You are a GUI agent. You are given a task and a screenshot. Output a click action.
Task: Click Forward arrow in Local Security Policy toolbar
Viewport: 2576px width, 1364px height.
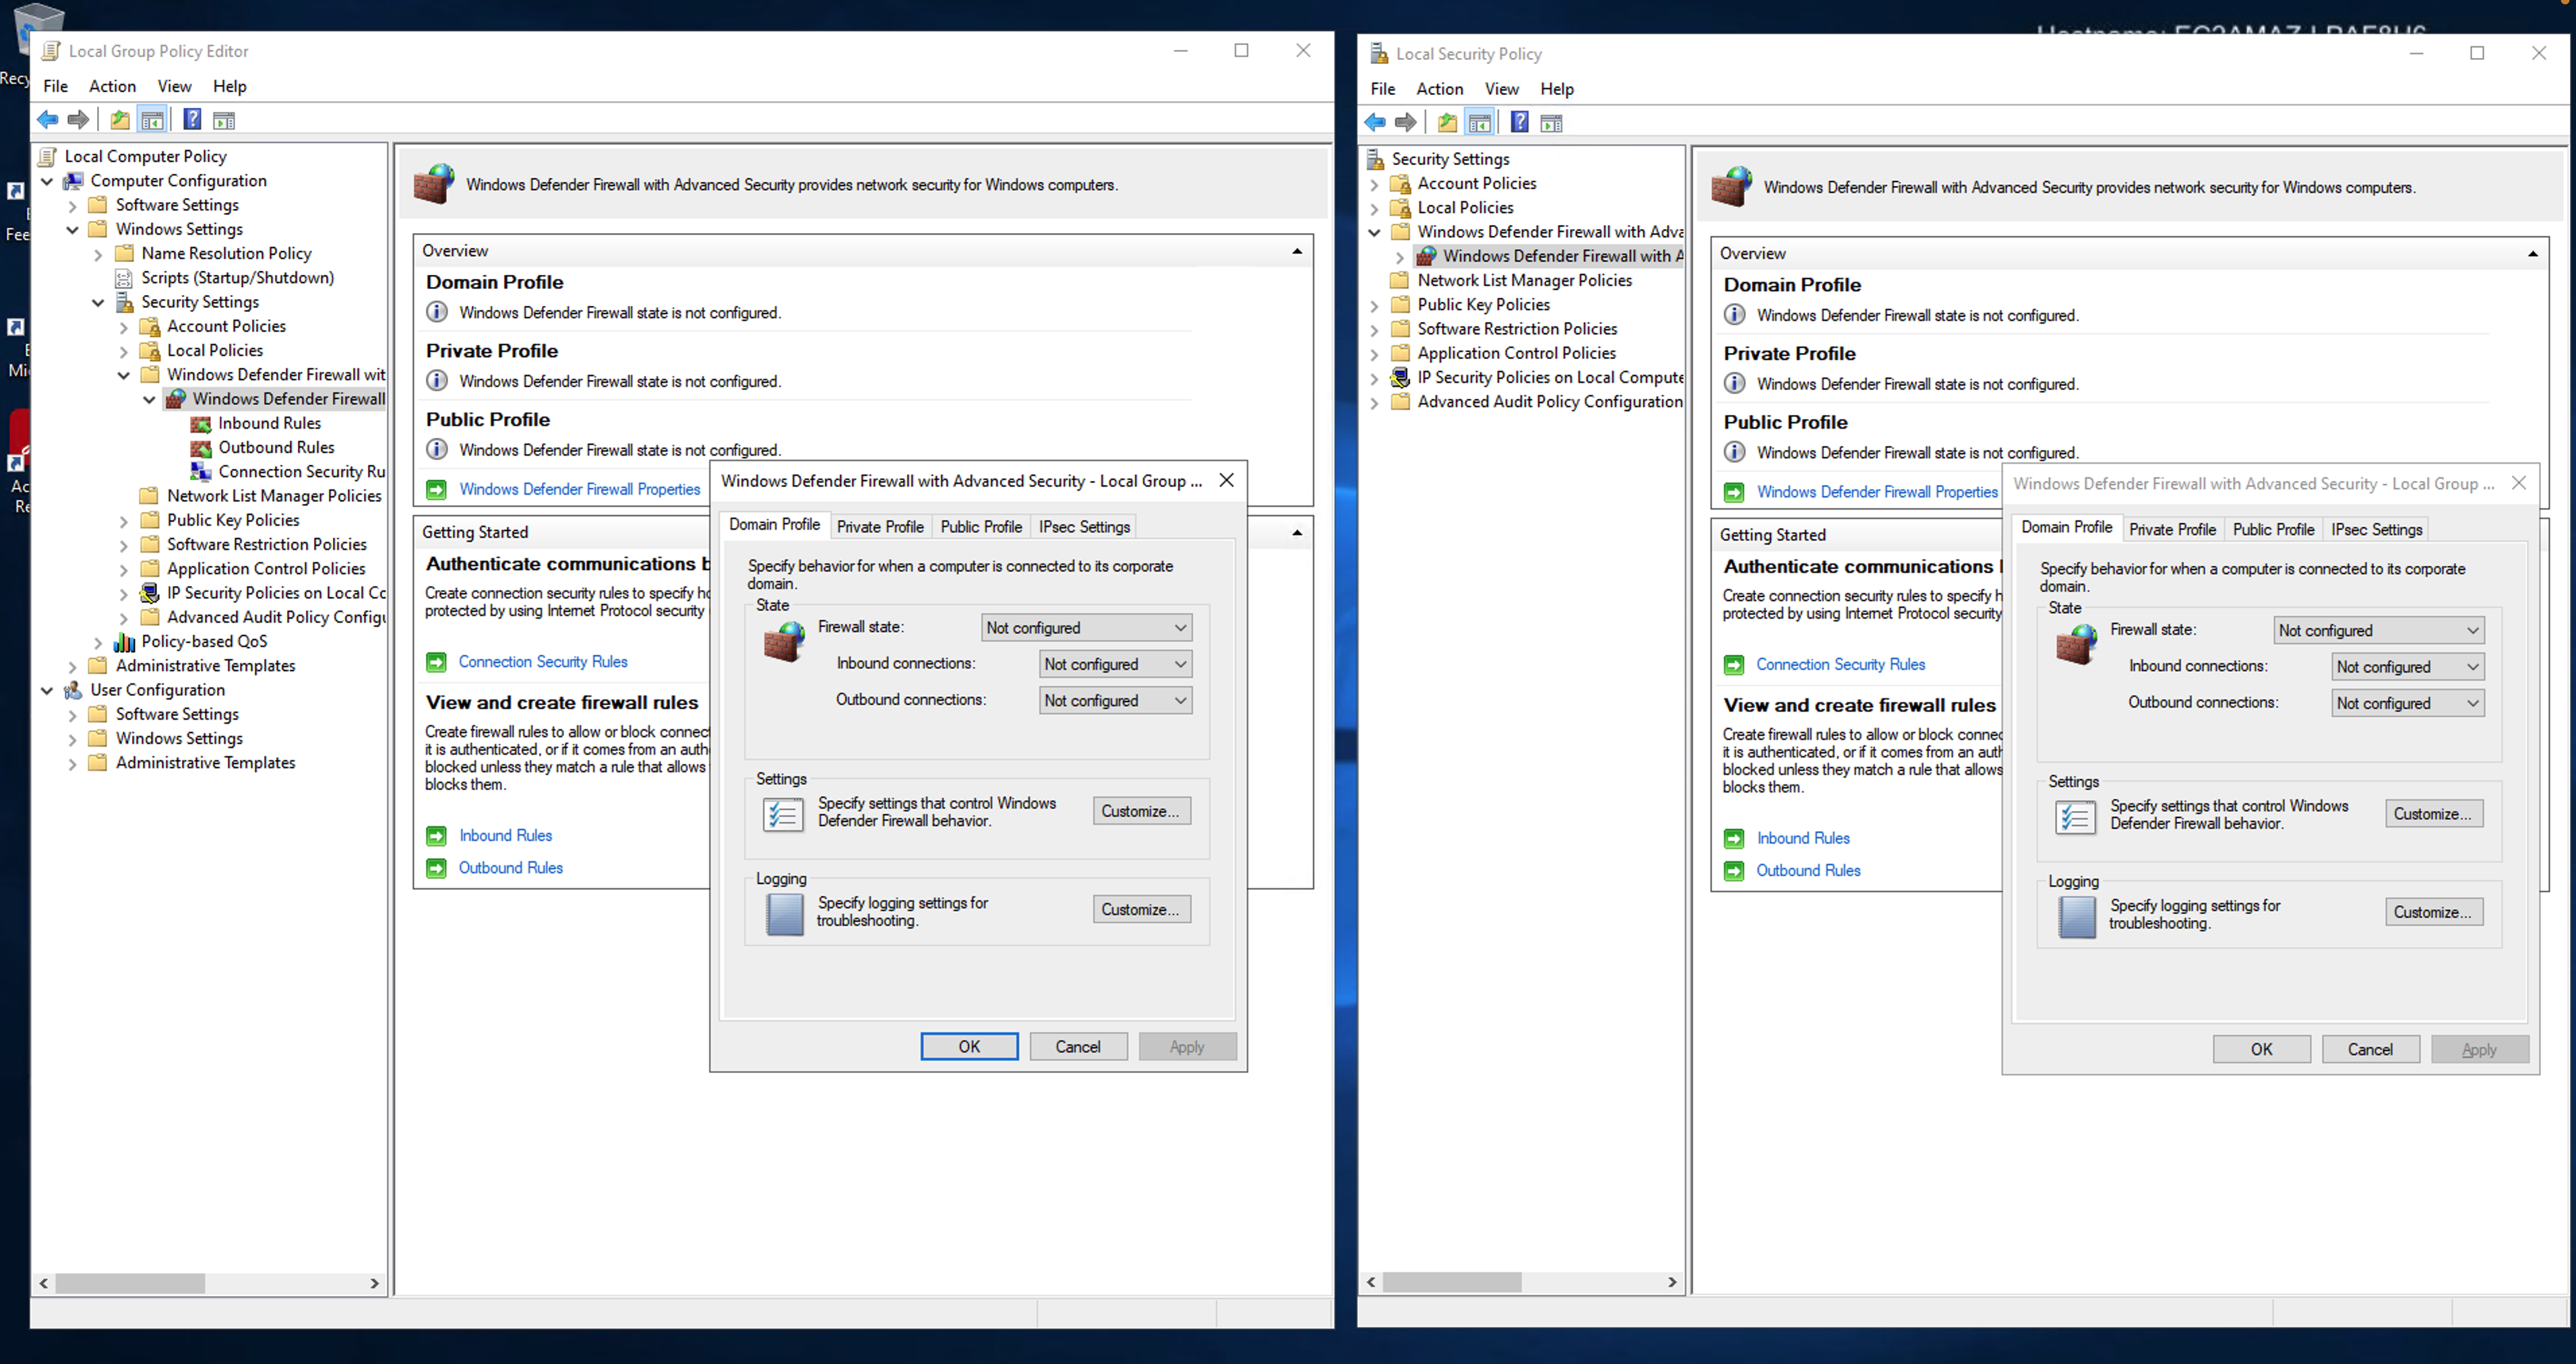click(x=1406, y=122)
